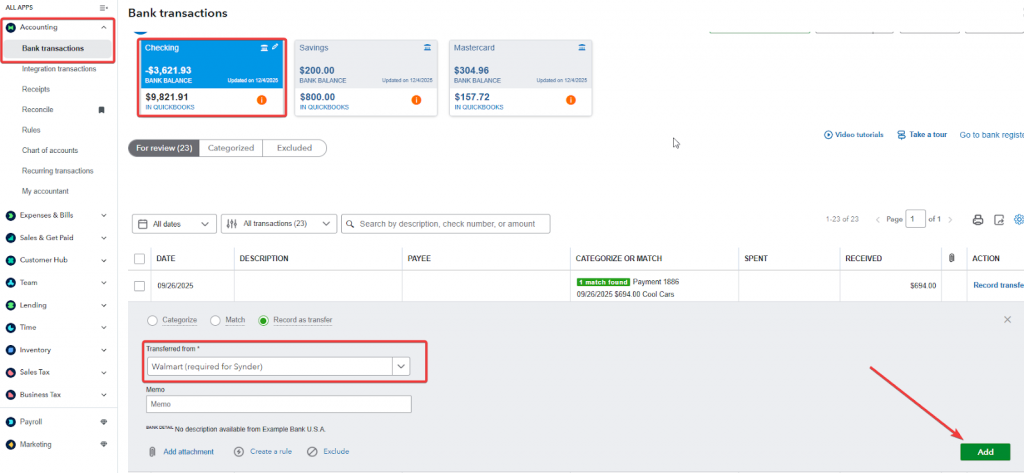1024x473 pixels.
Task: Click the orange info icon on Savings card
Action: click(415, 100)
